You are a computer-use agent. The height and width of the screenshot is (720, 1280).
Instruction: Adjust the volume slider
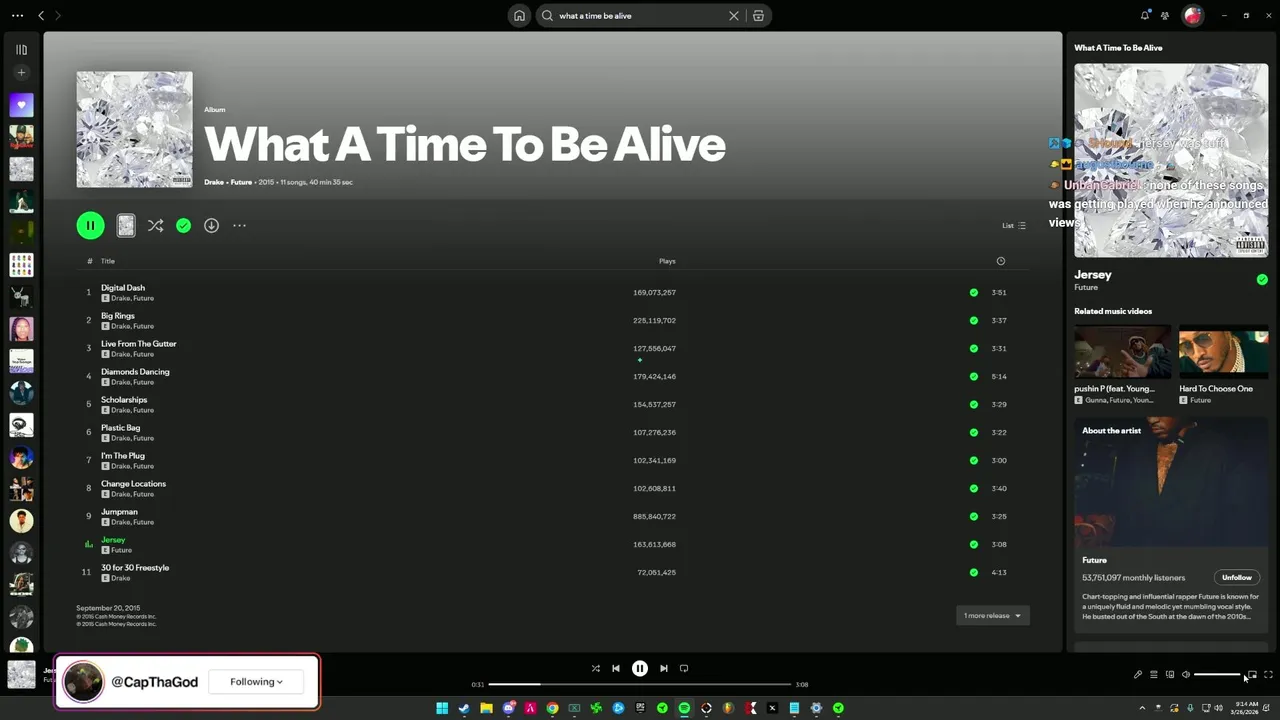(x=1218, y=675)
